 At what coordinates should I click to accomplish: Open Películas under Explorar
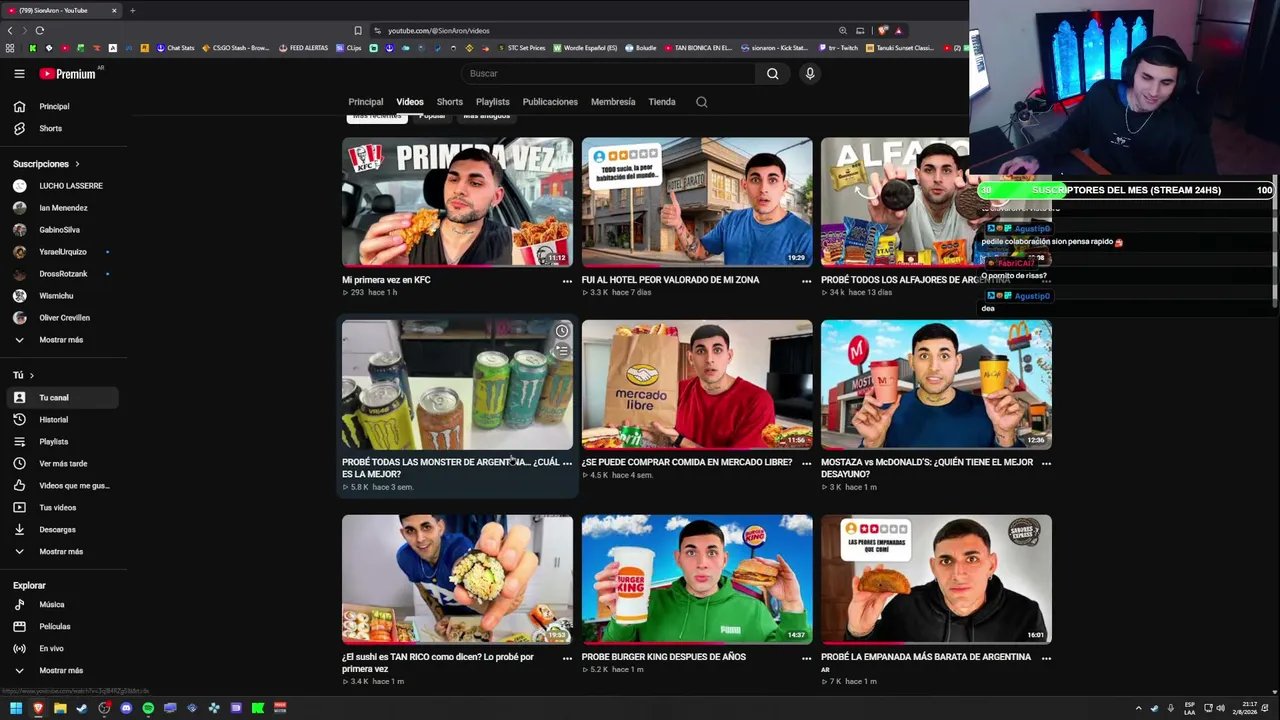click(60, 627)
